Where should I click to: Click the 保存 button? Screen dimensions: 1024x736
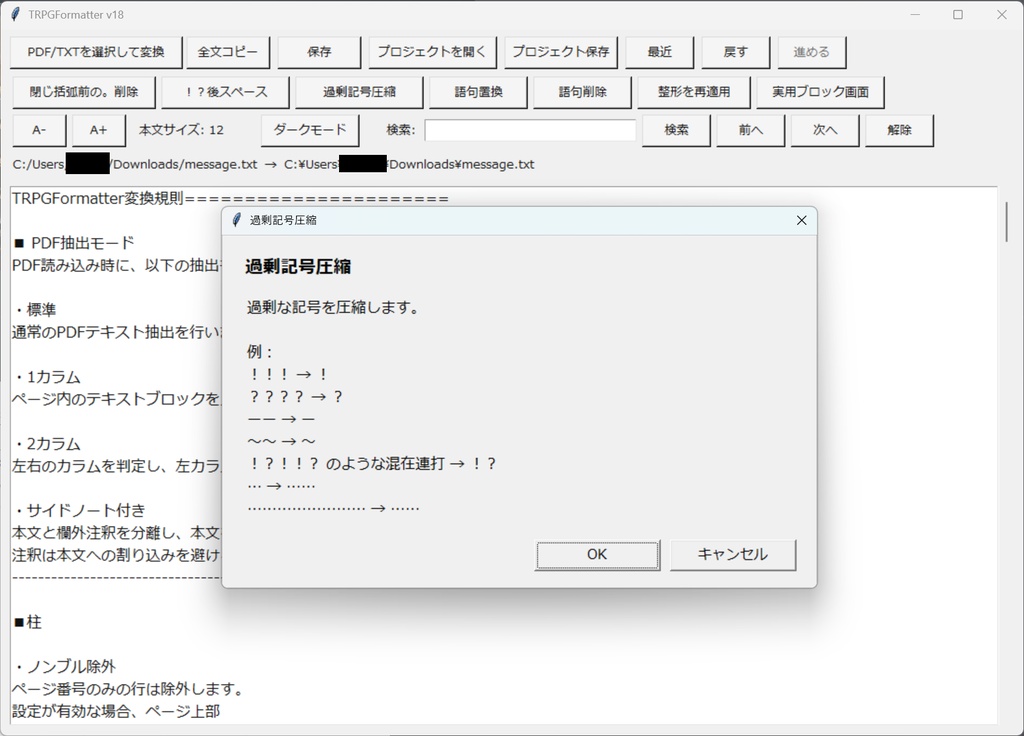coord(319,52)
